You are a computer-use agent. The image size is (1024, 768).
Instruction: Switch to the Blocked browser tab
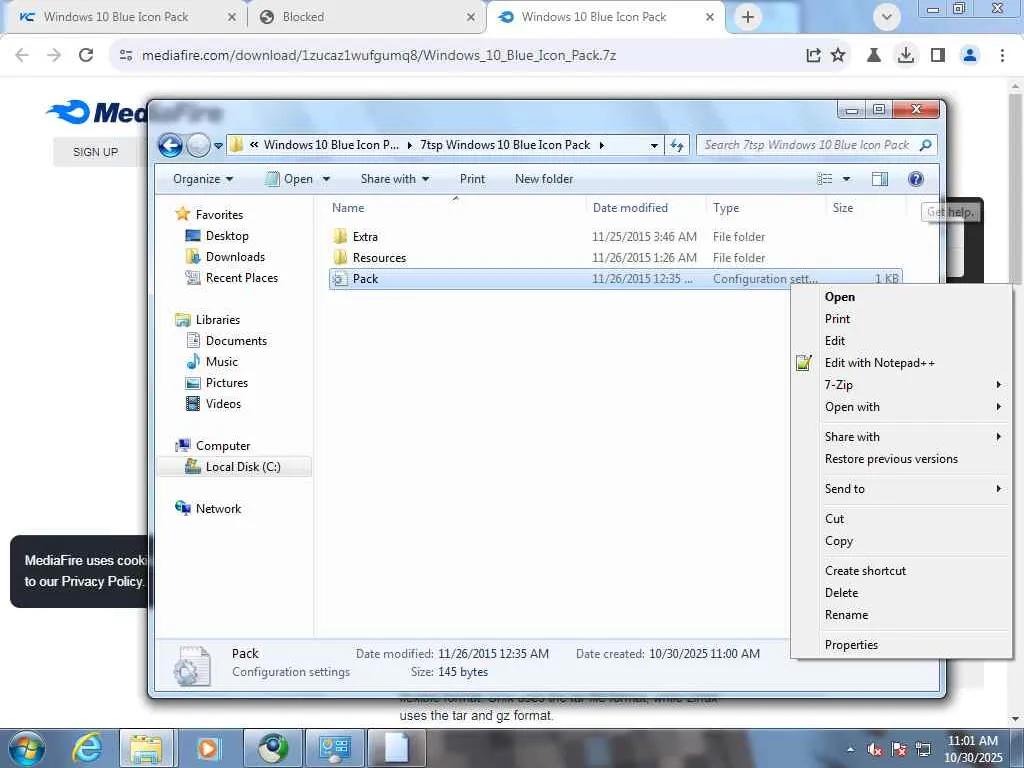click(x=366, y=17)
